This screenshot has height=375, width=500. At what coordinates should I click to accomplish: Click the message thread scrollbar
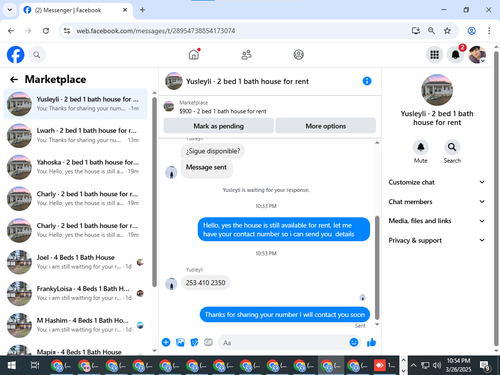tap(377, 267)
